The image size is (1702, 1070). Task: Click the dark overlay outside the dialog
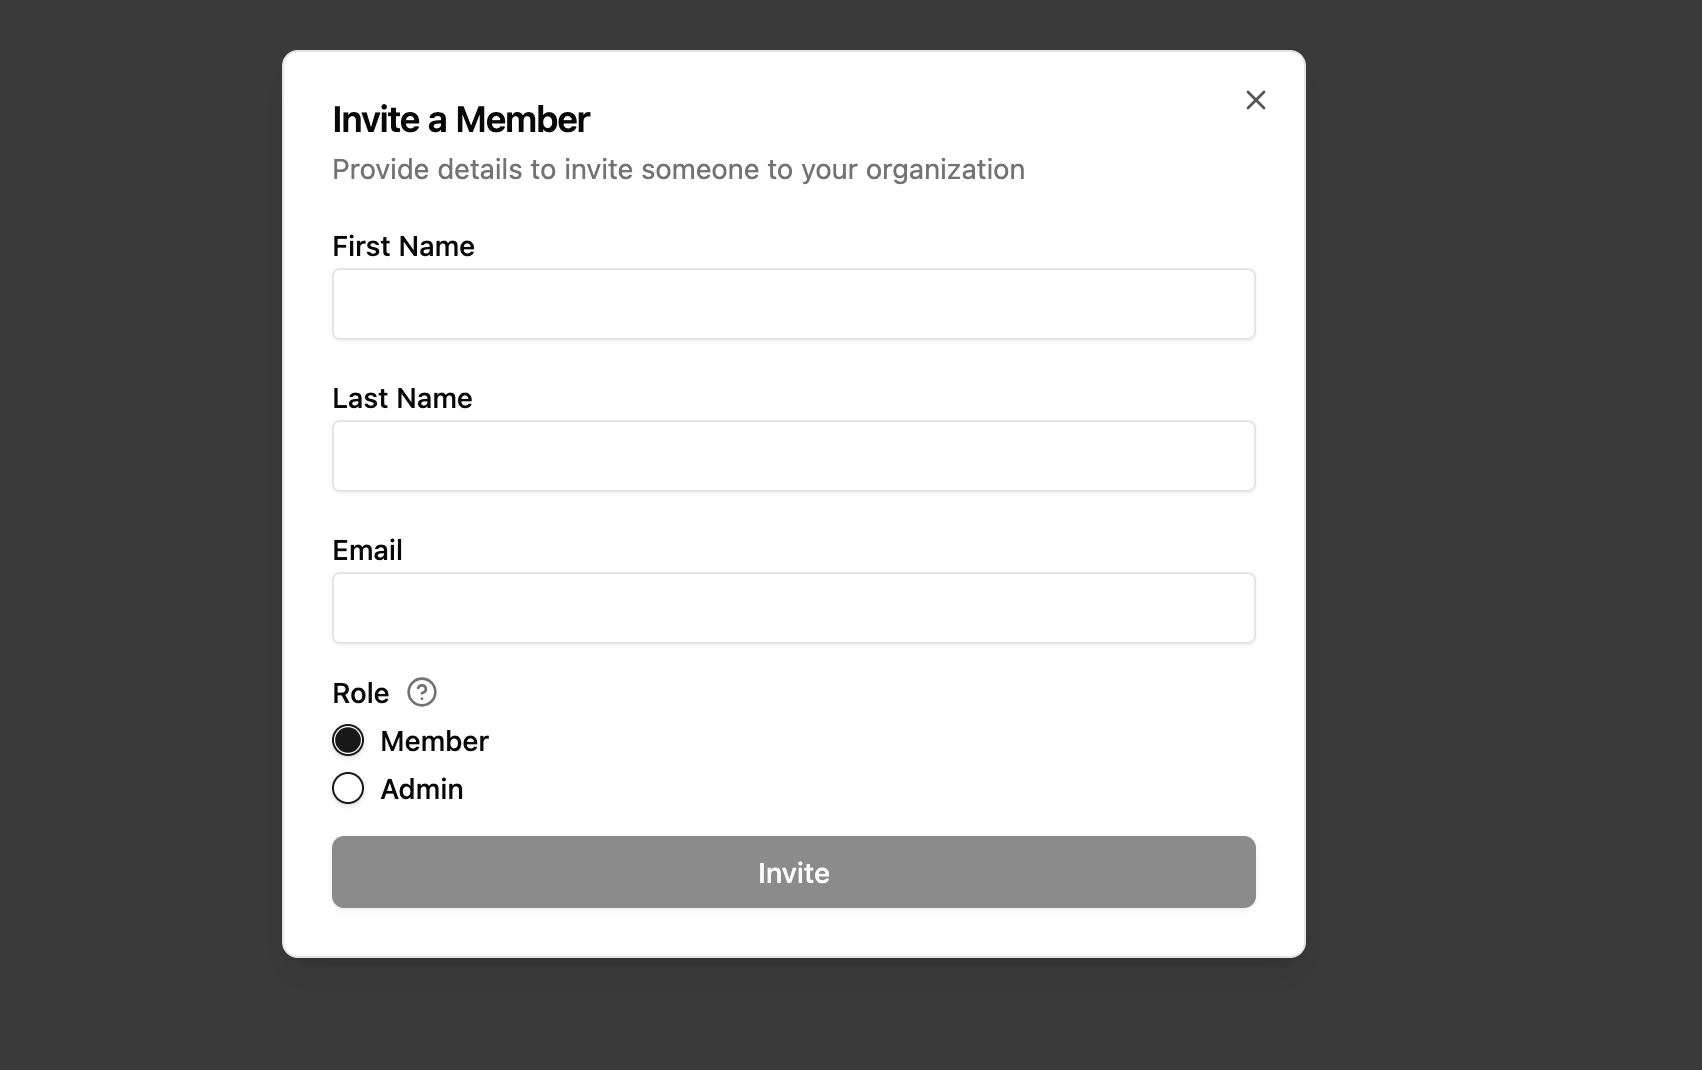point(1500,500)
